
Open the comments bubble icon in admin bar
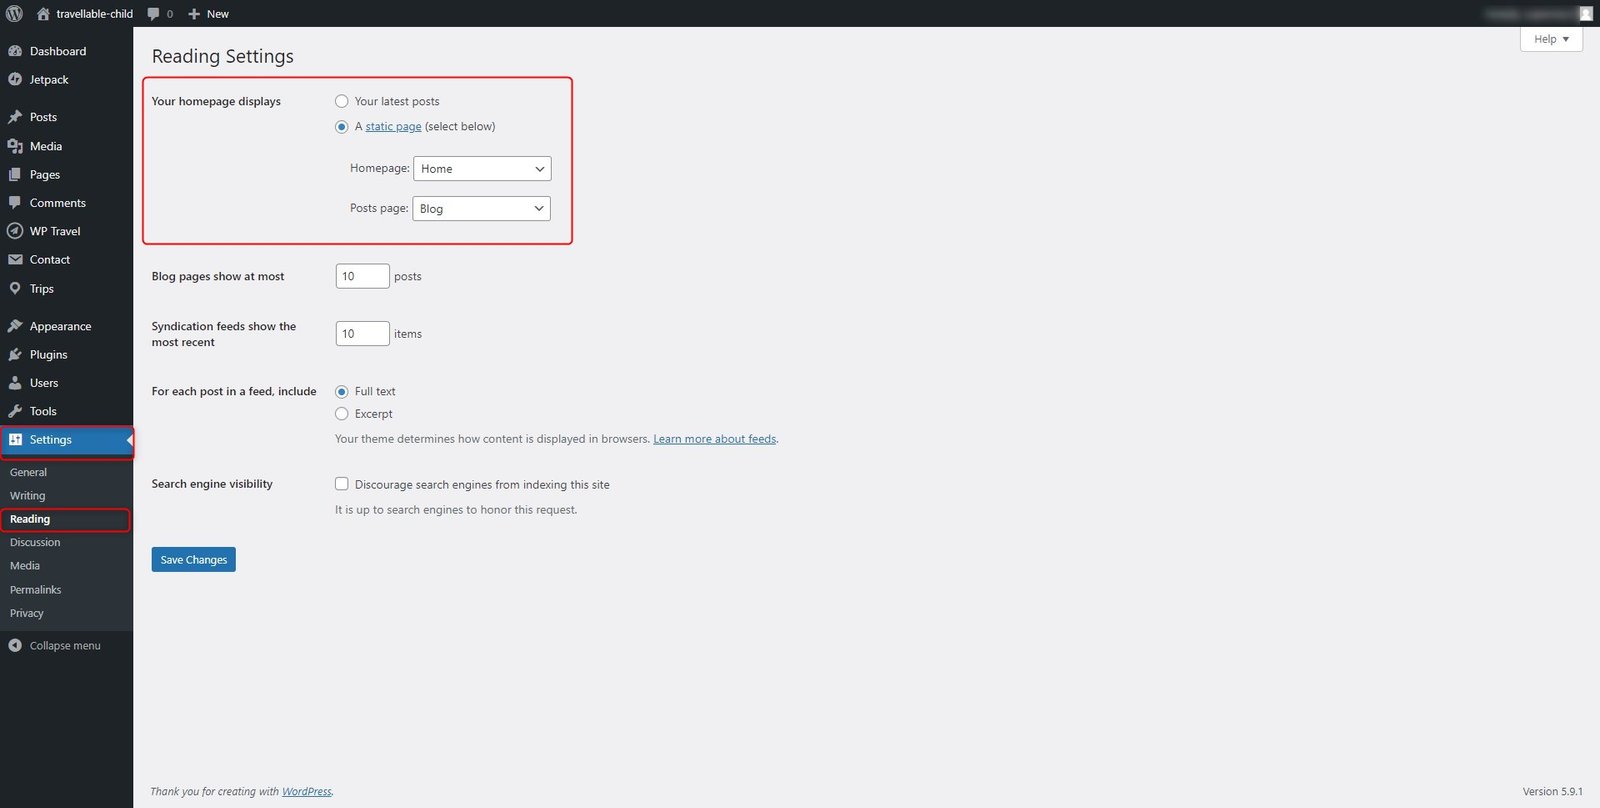coord(153,14)
